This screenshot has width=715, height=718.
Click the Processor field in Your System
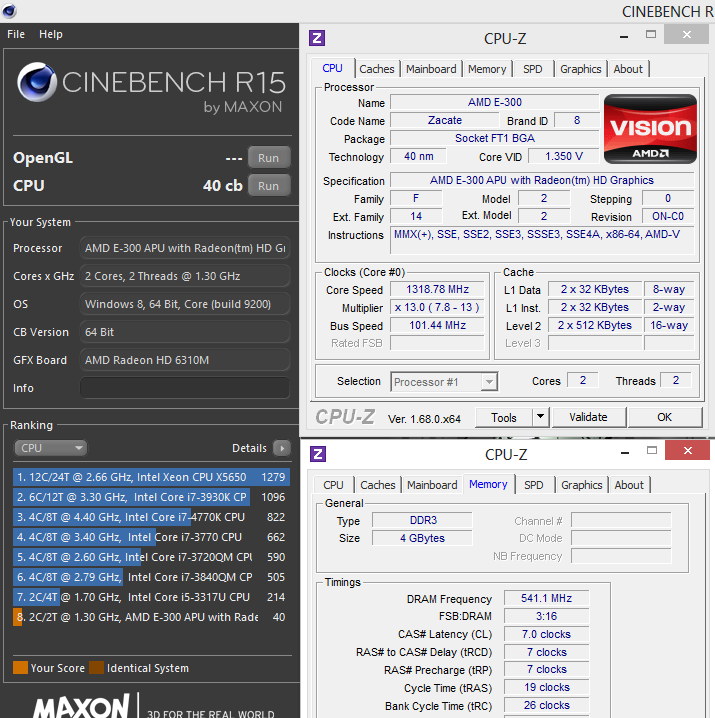pyautogui.click(x=185, y=248)
